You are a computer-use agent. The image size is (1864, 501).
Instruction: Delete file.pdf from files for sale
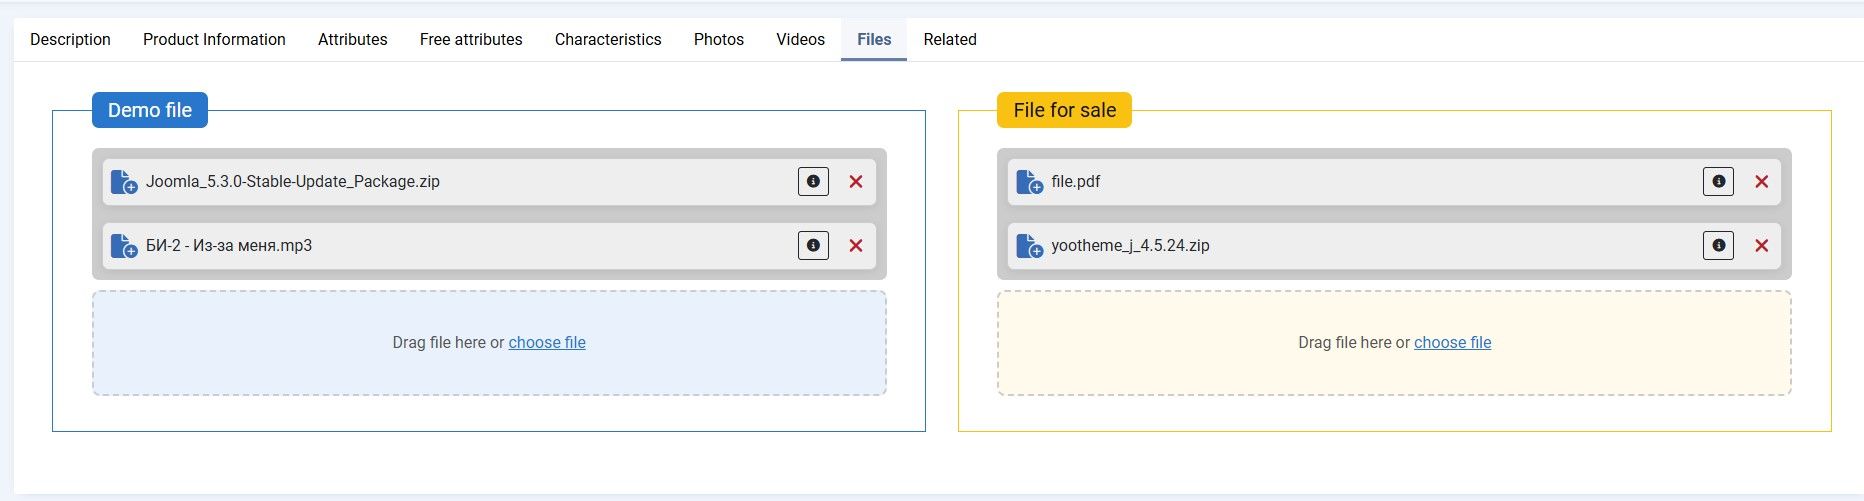coord(1761,182)
